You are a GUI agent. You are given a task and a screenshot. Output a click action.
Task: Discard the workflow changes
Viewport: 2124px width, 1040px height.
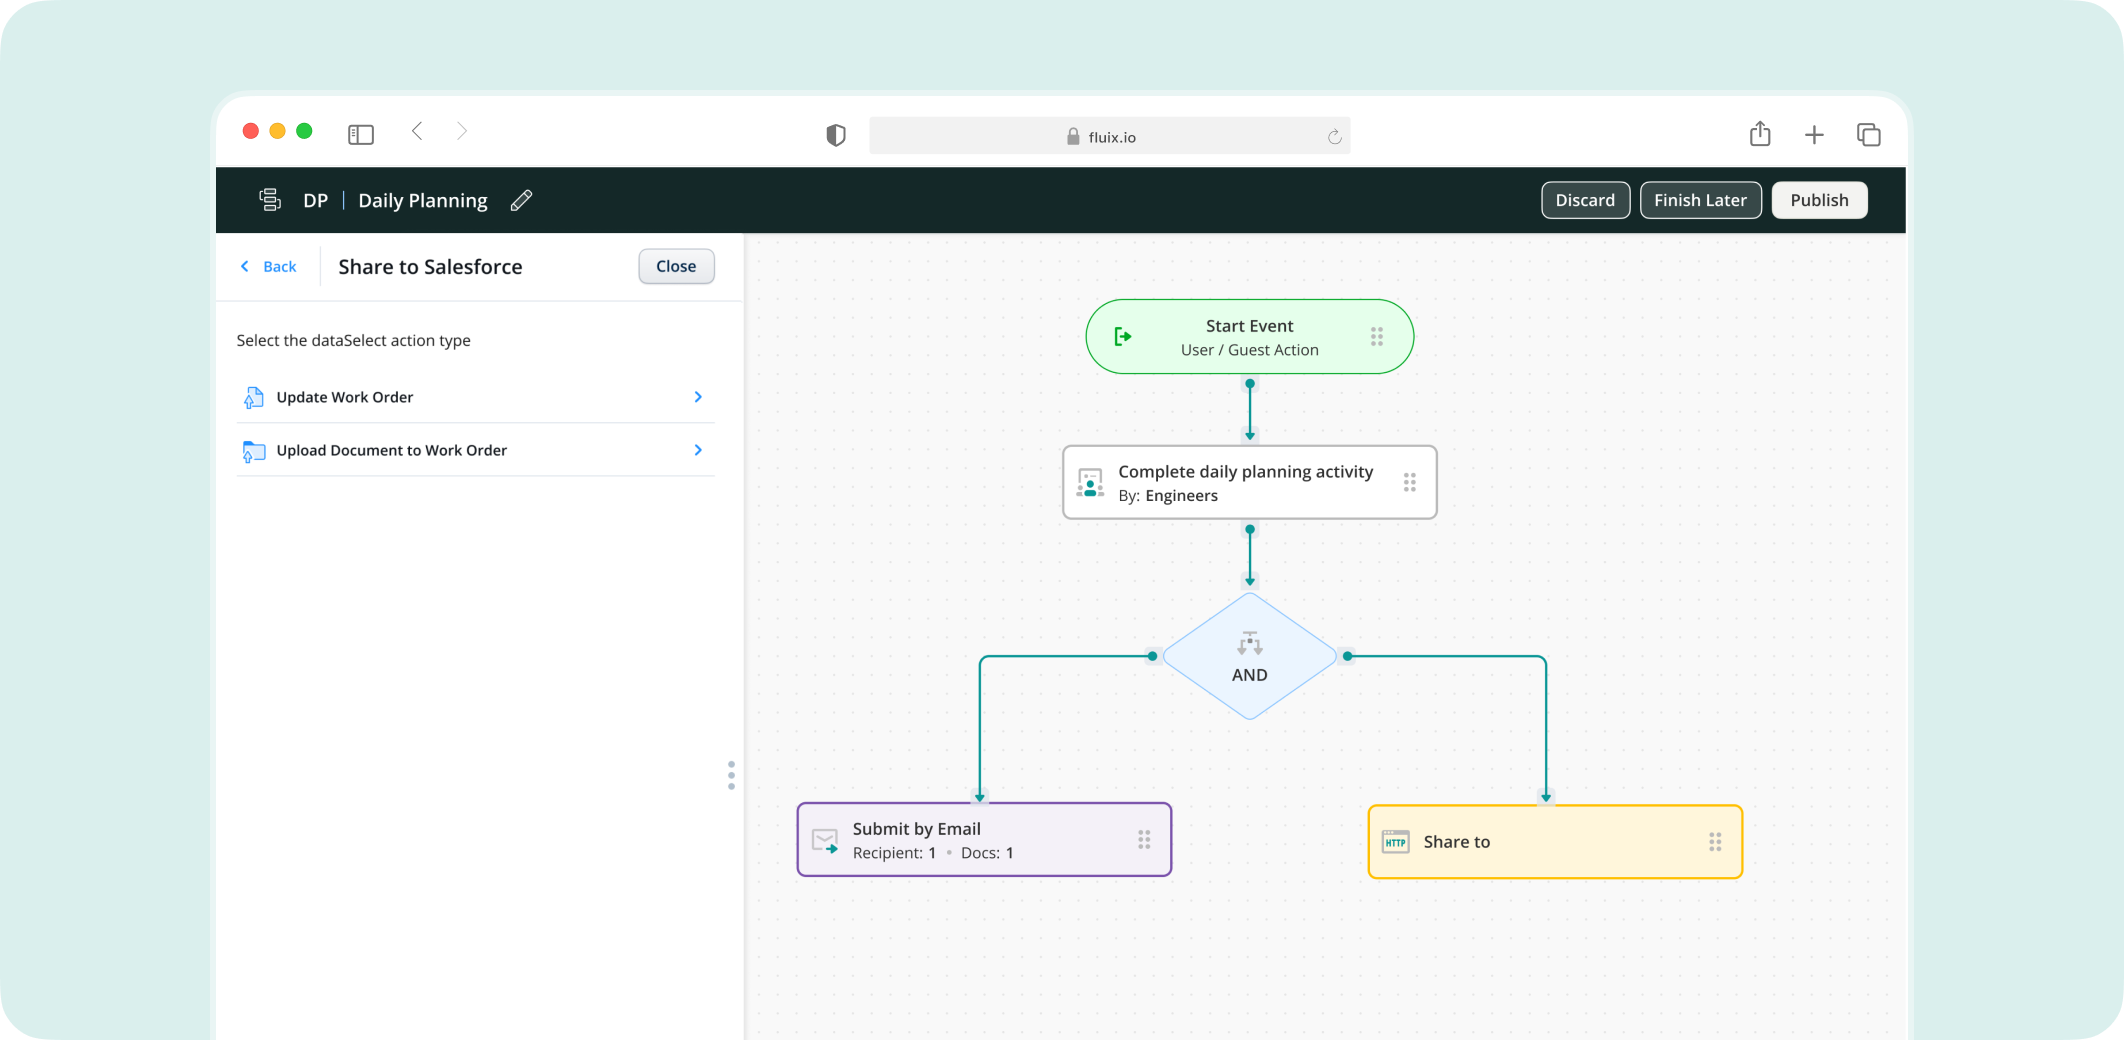click(1585, 200)
